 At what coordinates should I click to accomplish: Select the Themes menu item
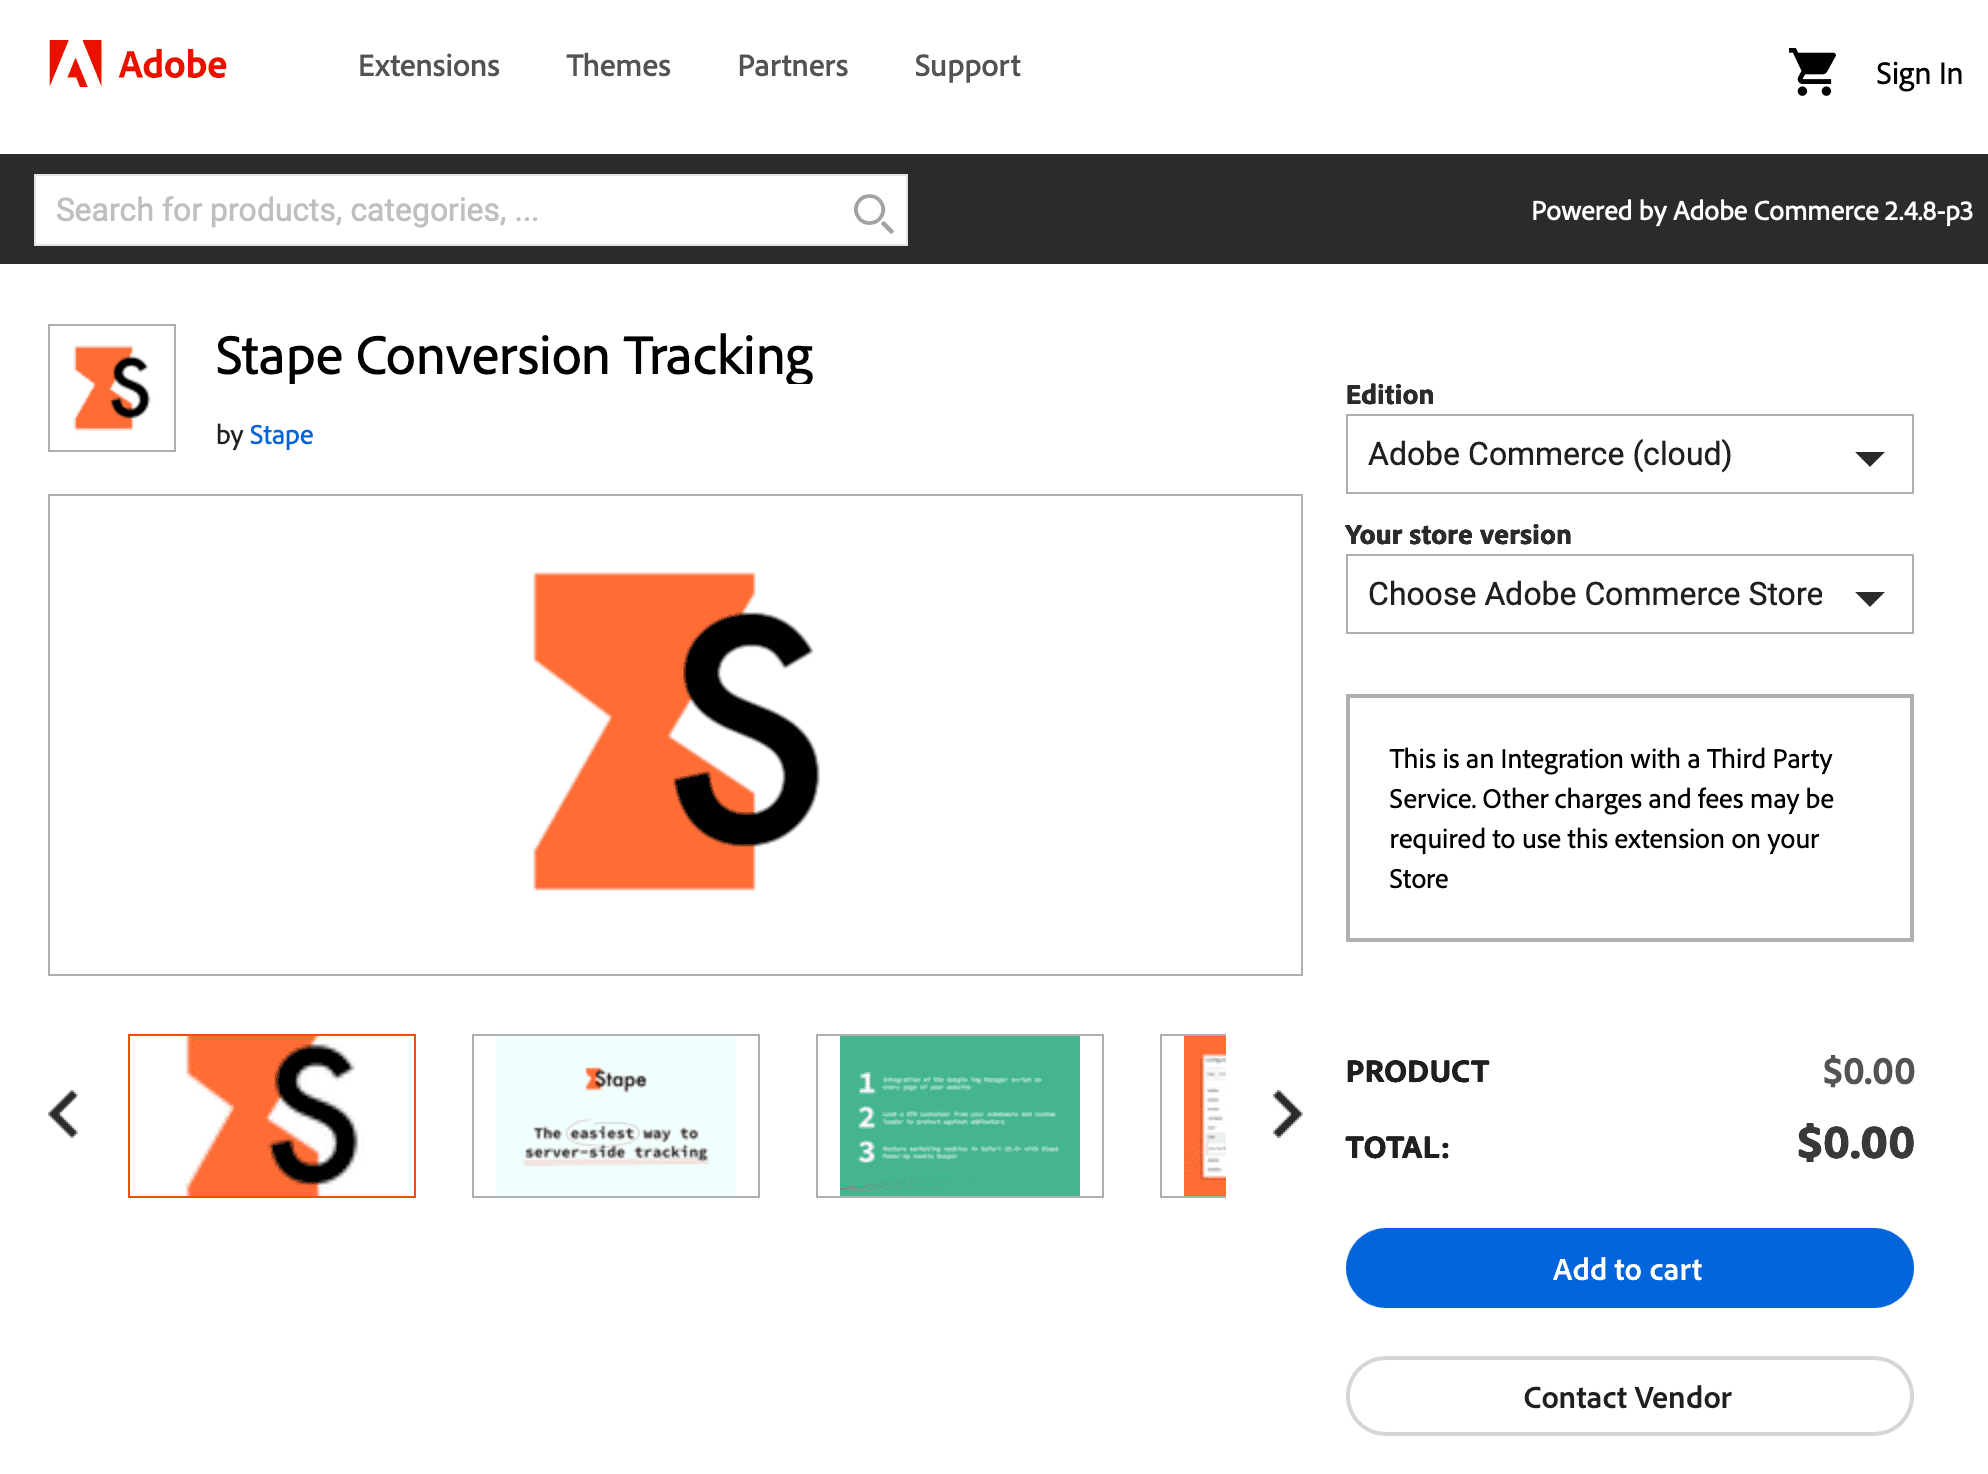(618, 65)
